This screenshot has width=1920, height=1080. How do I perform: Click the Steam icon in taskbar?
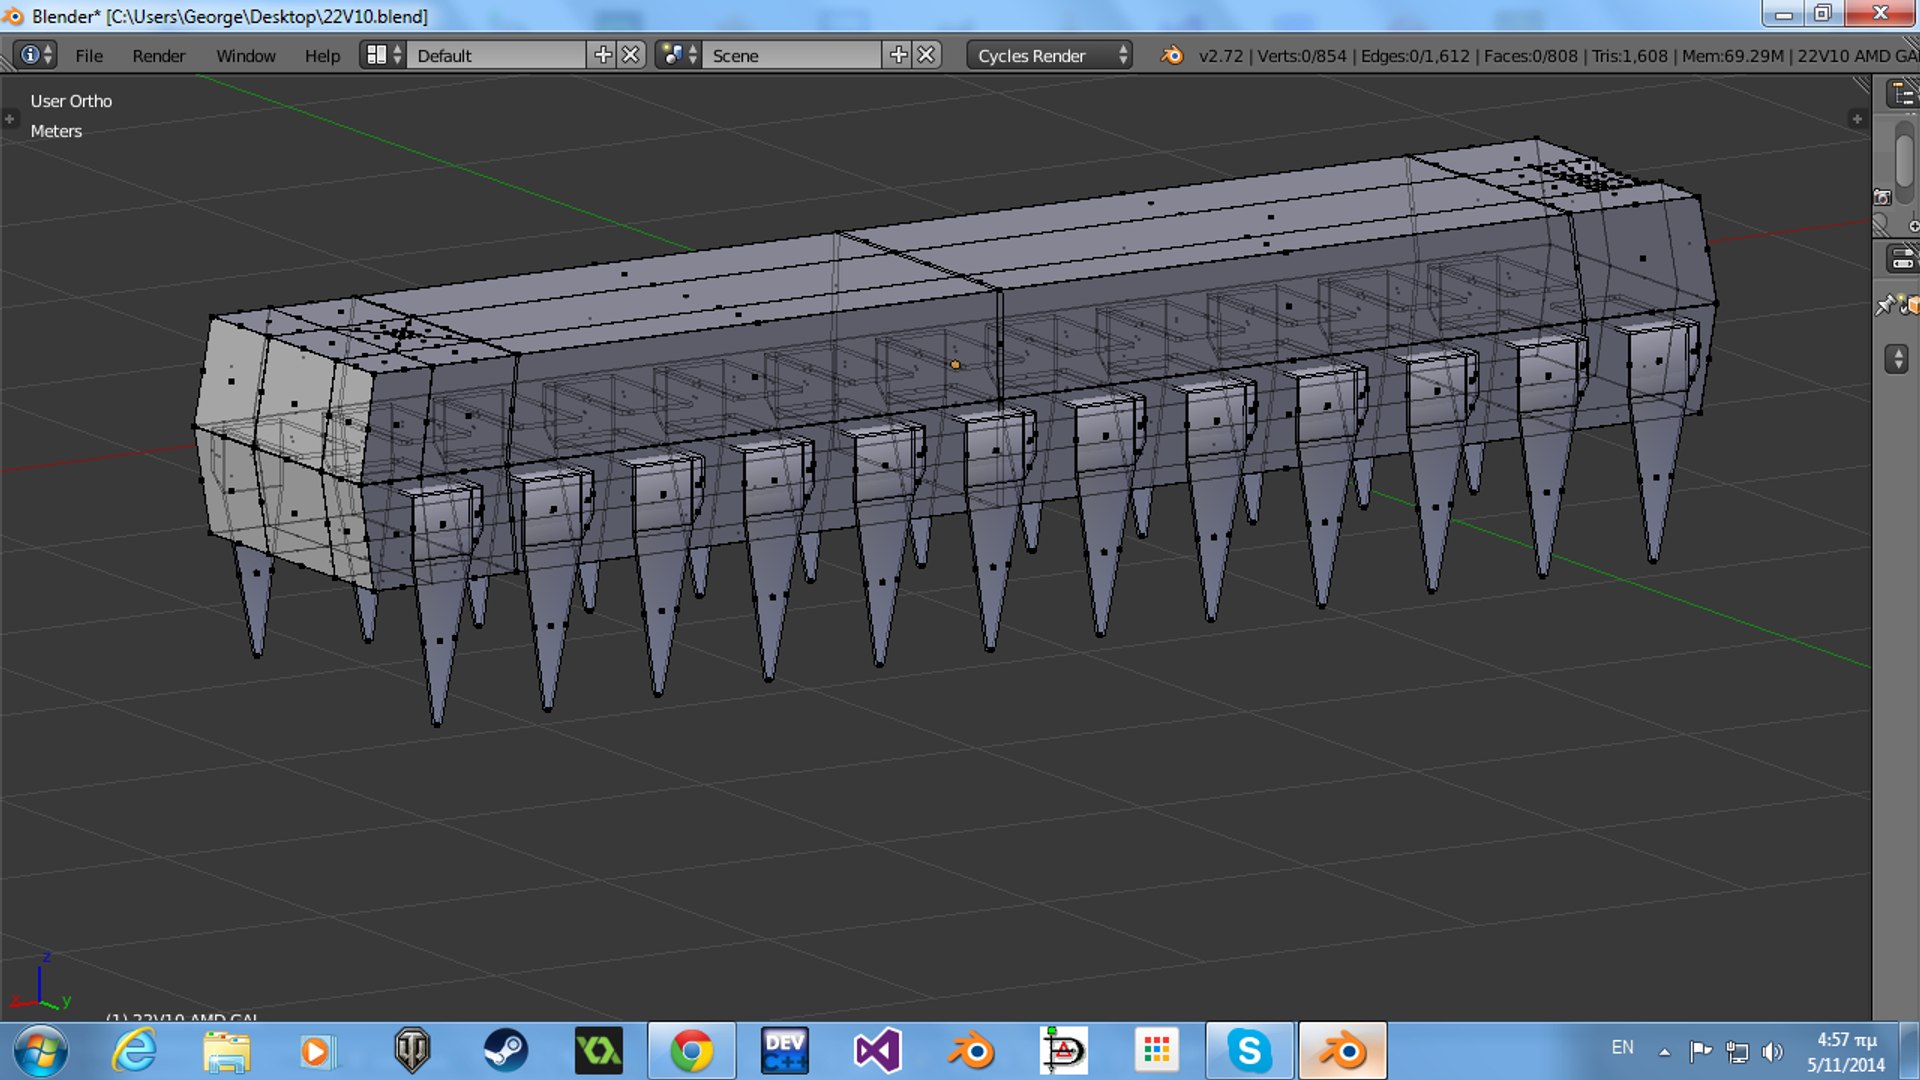pos(505,1051)
